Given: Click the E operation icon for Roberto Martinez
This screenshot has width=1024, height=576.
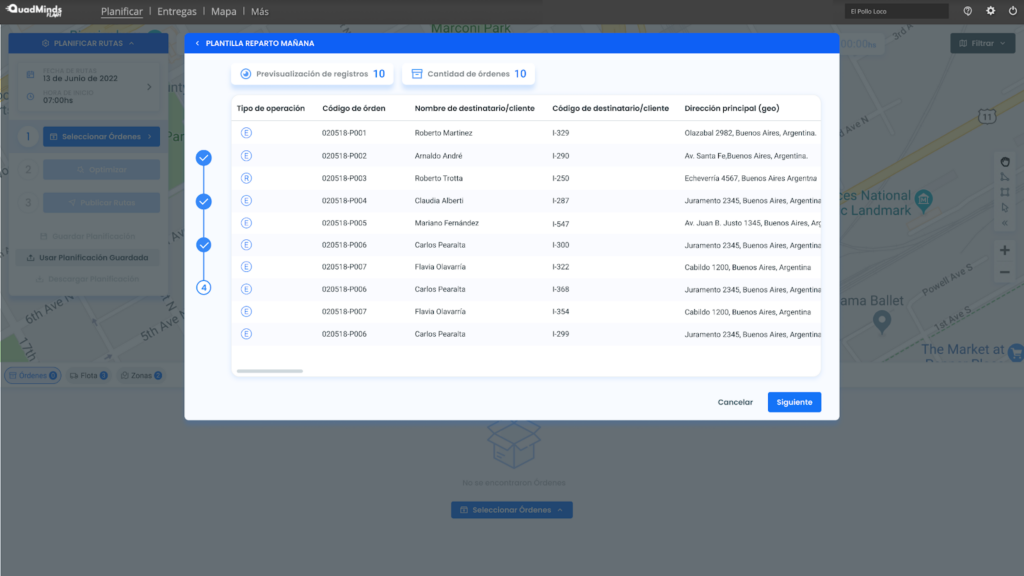Looking at the screenshot, I should point(246,133).
